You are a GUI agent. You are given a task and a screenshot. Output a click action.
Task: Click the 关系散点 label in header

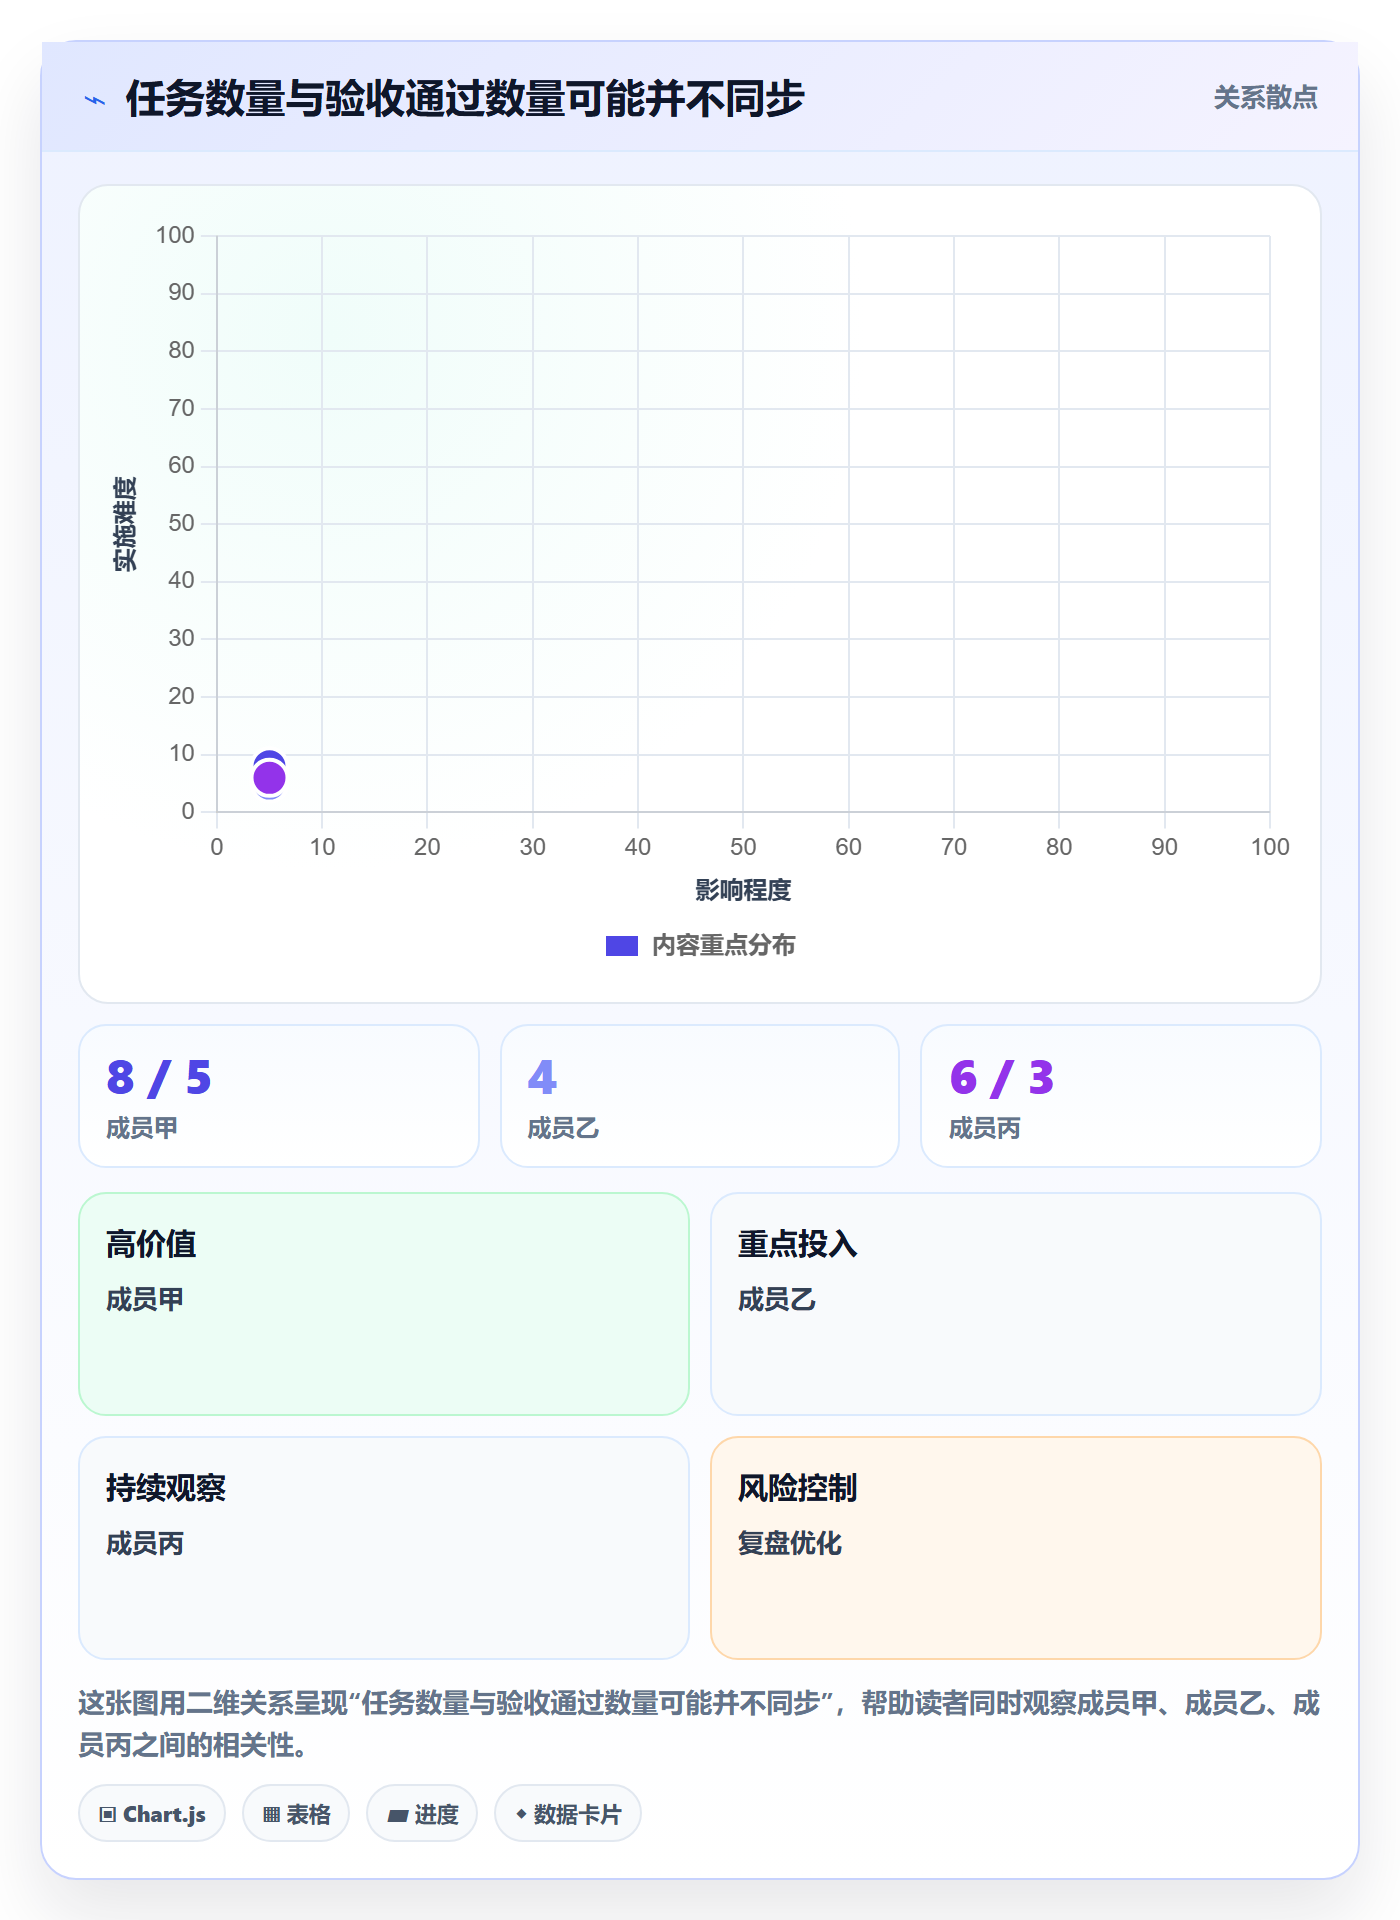pyautogui.click(x=1265, y=98)
